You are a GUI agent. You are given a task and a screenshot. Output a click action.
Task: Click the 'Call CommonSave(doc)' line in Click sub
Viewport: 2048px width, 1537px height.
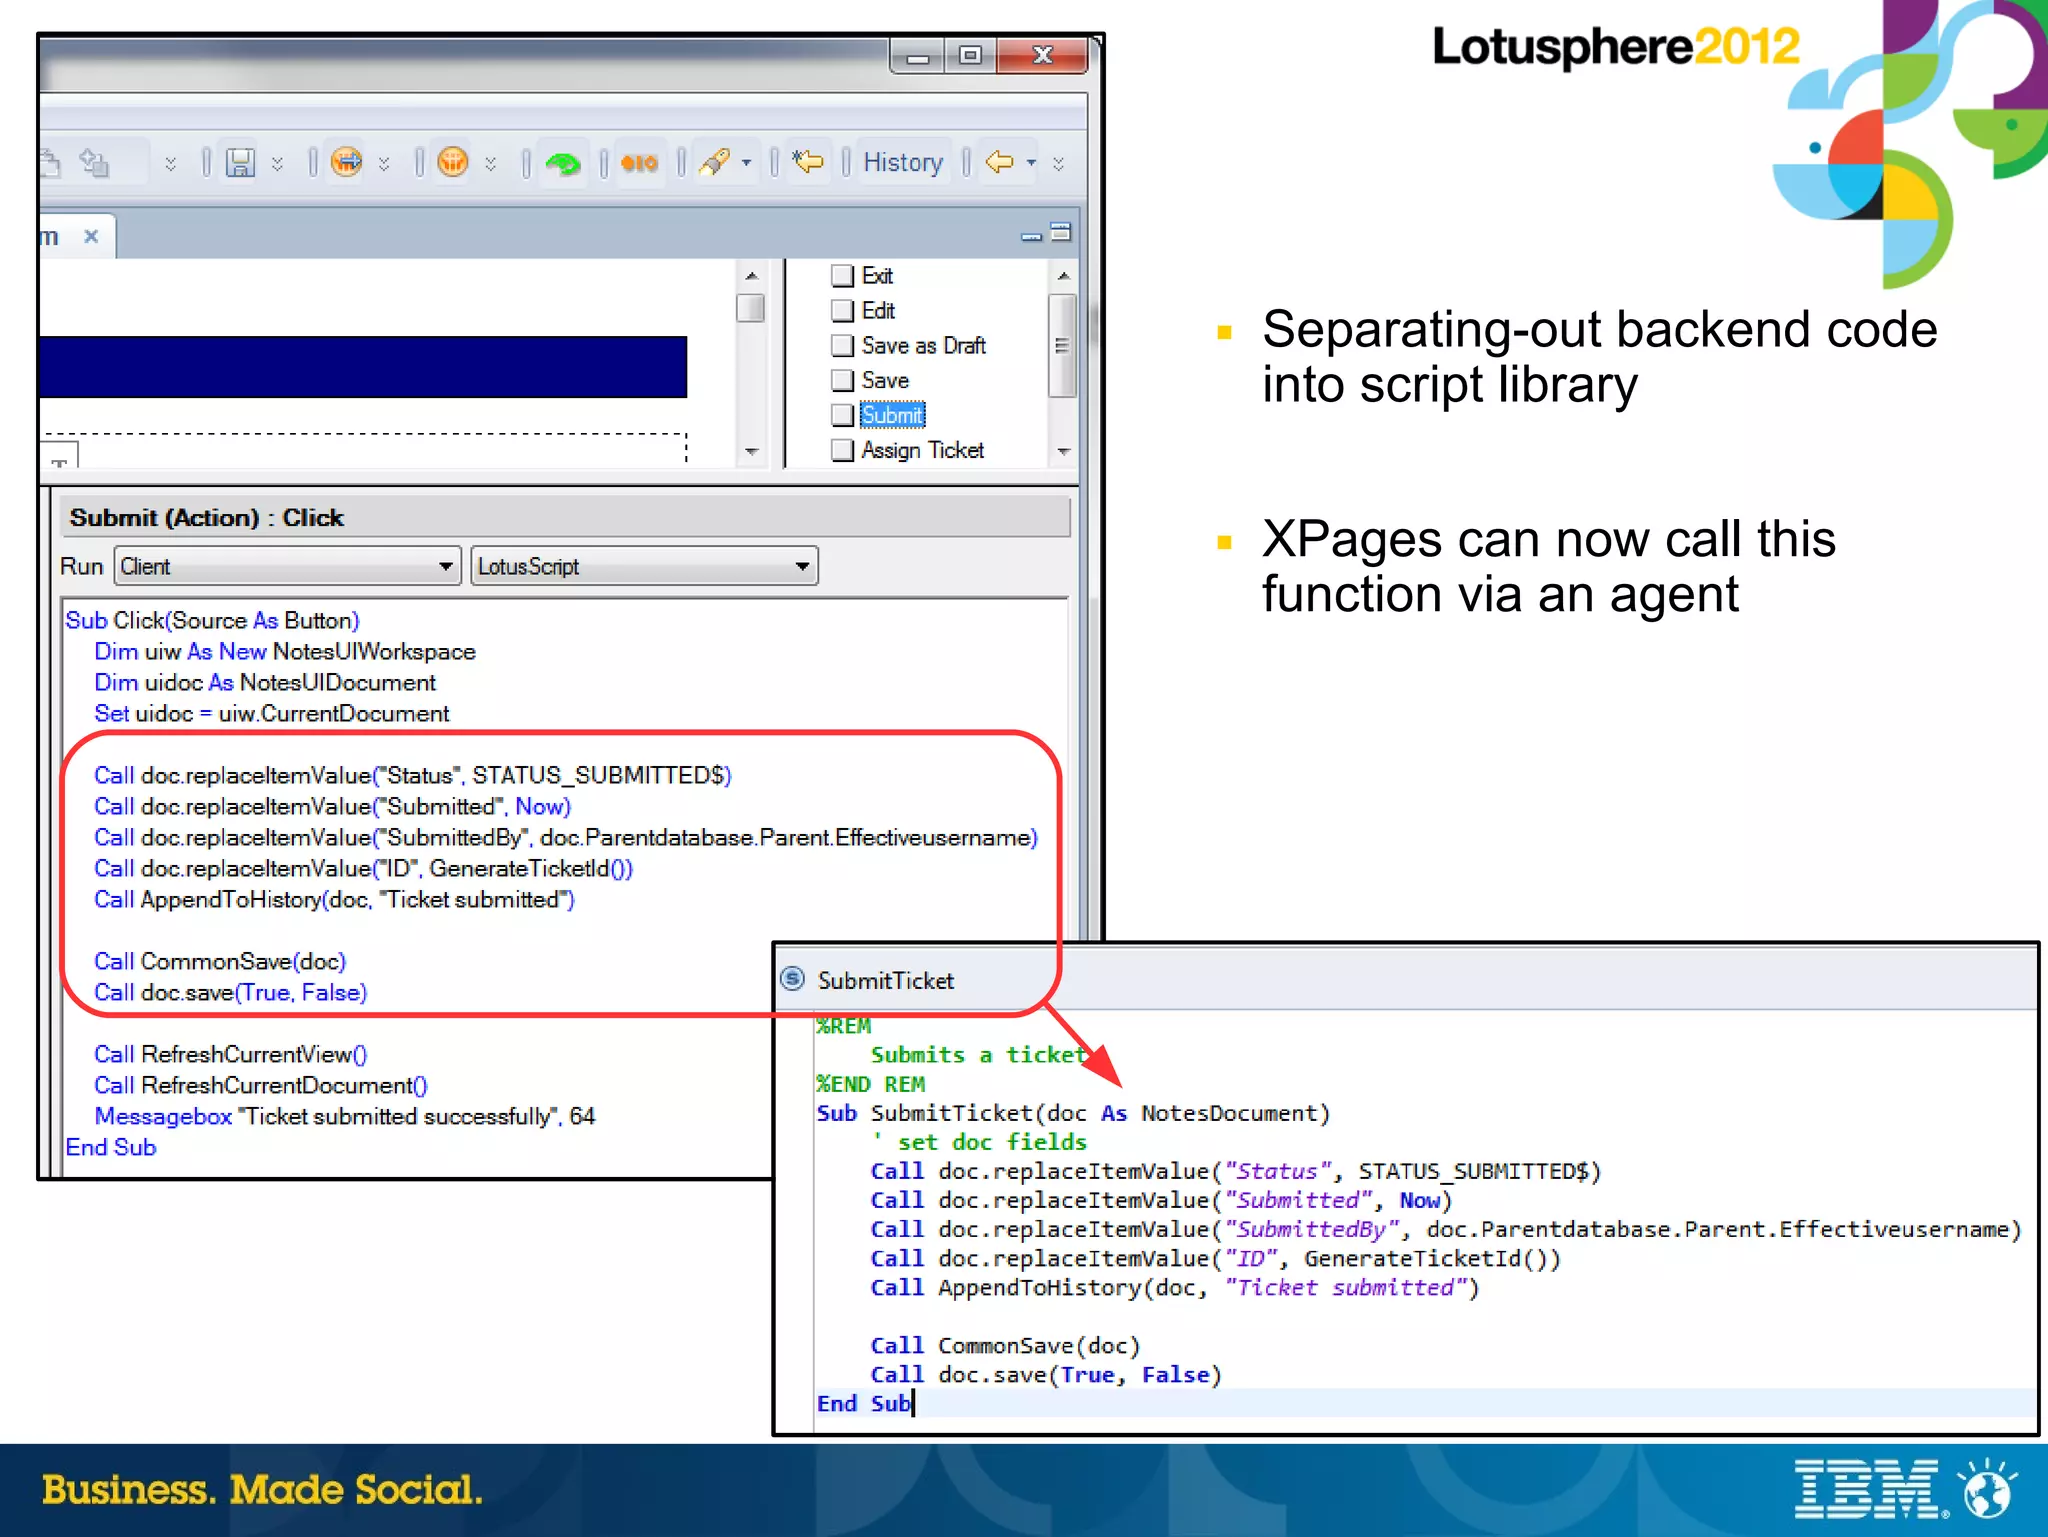[220, 961]
